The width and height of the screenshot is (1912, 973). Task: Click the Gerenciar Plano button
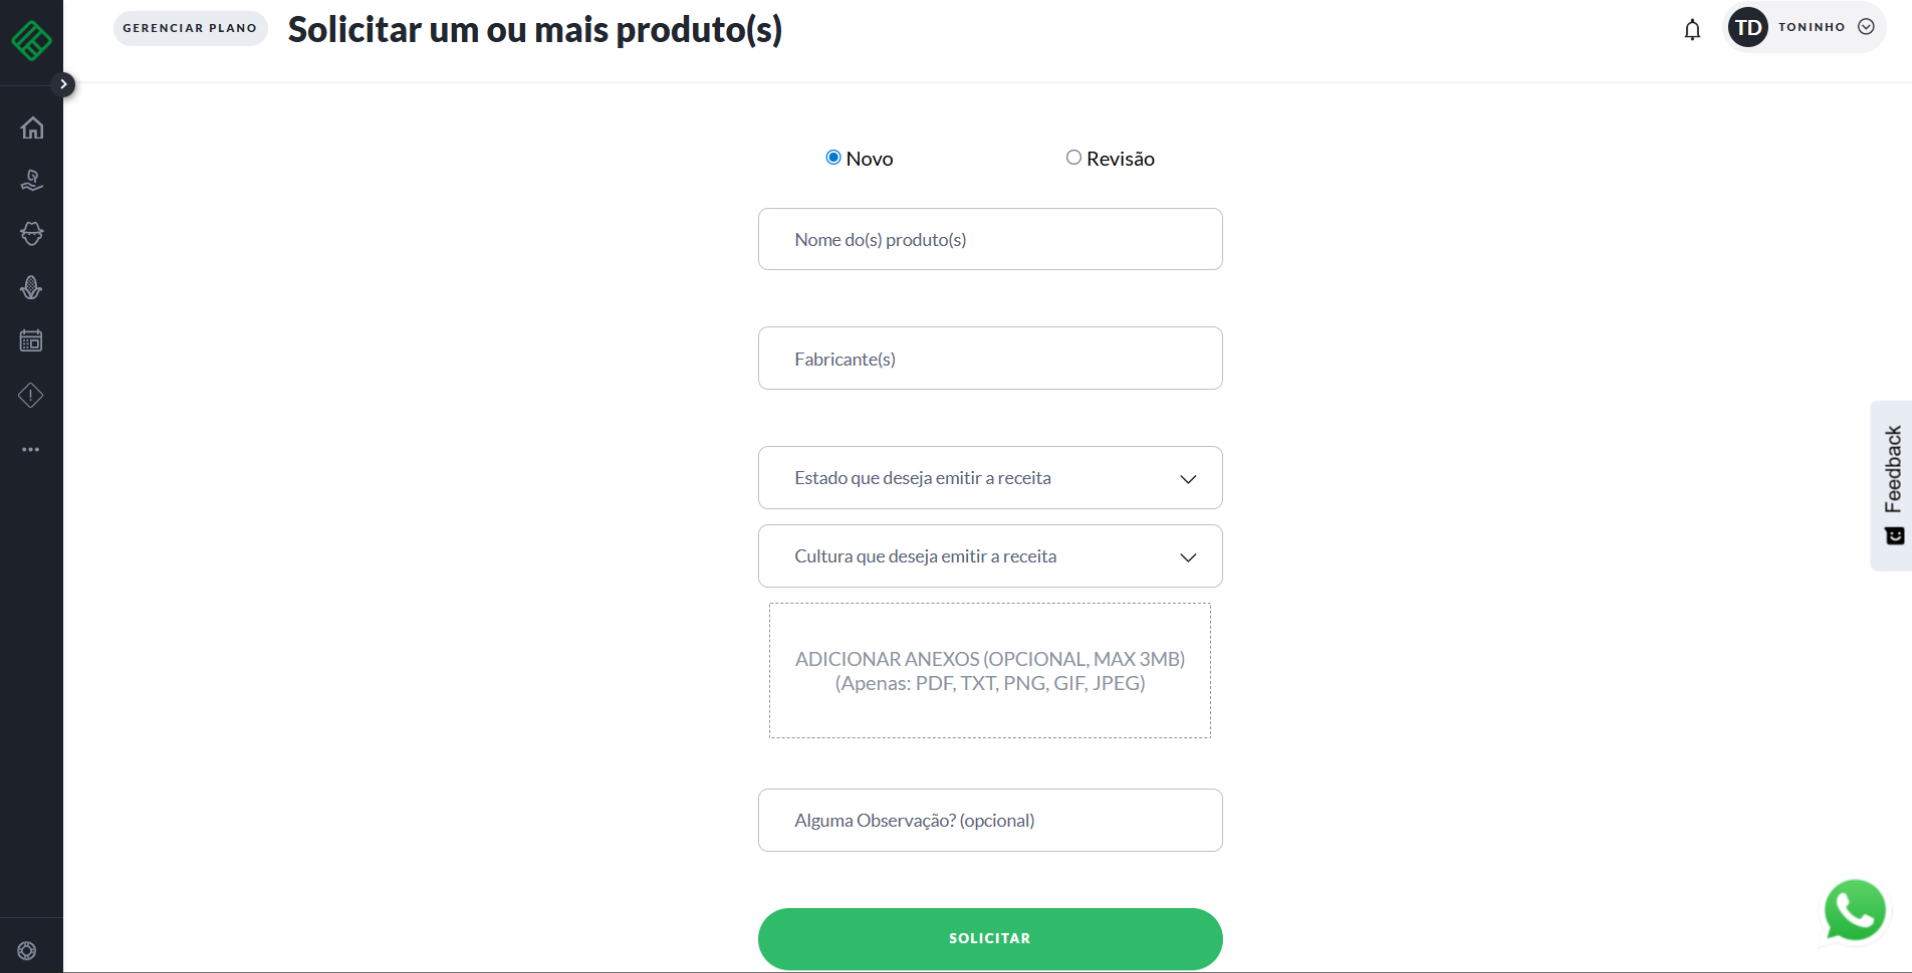pyautogui.click(x=190, y=28)
